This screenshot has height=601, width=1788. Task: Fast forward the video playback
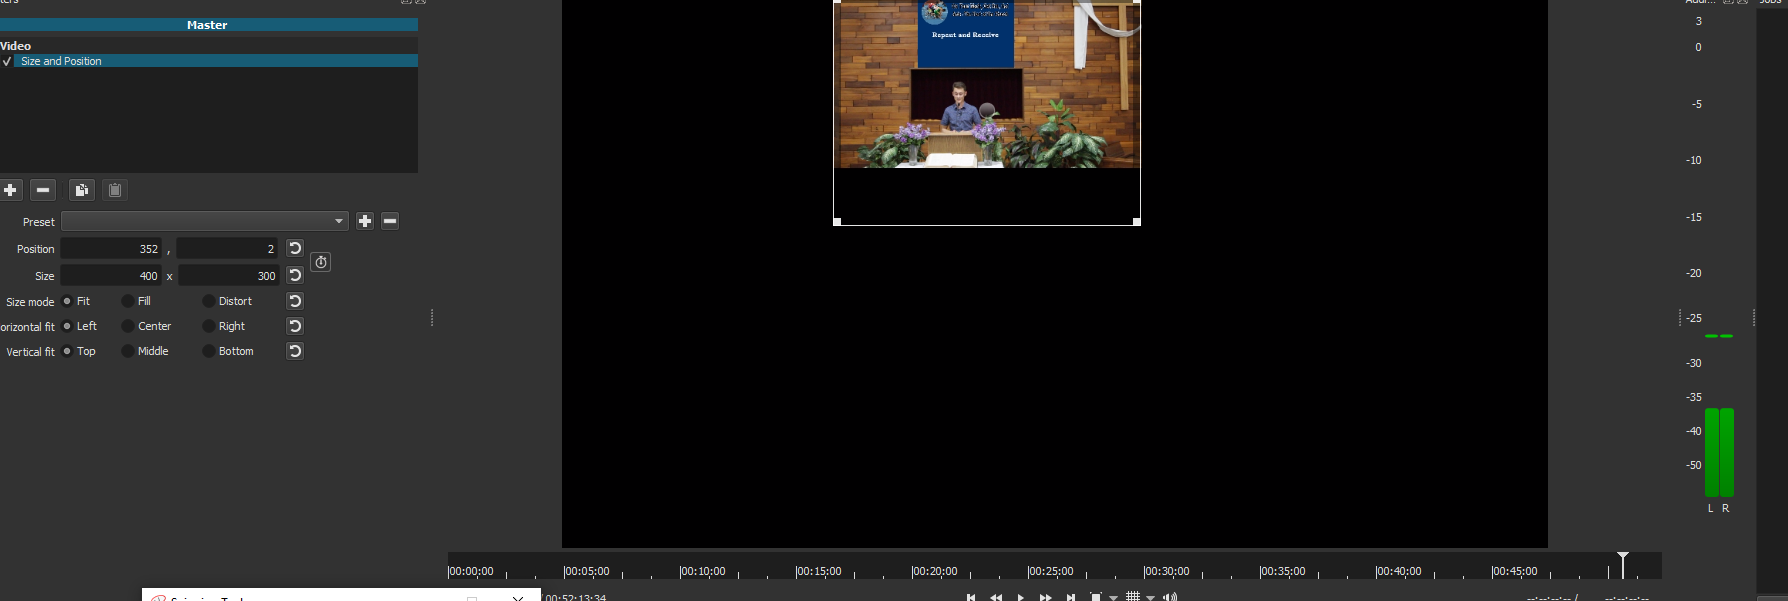[x=1046, y=597]
